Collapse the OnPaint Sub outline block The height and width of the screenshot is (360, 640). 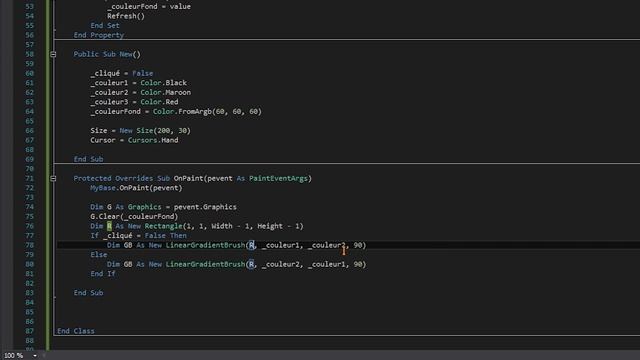[x=53, y=178]
